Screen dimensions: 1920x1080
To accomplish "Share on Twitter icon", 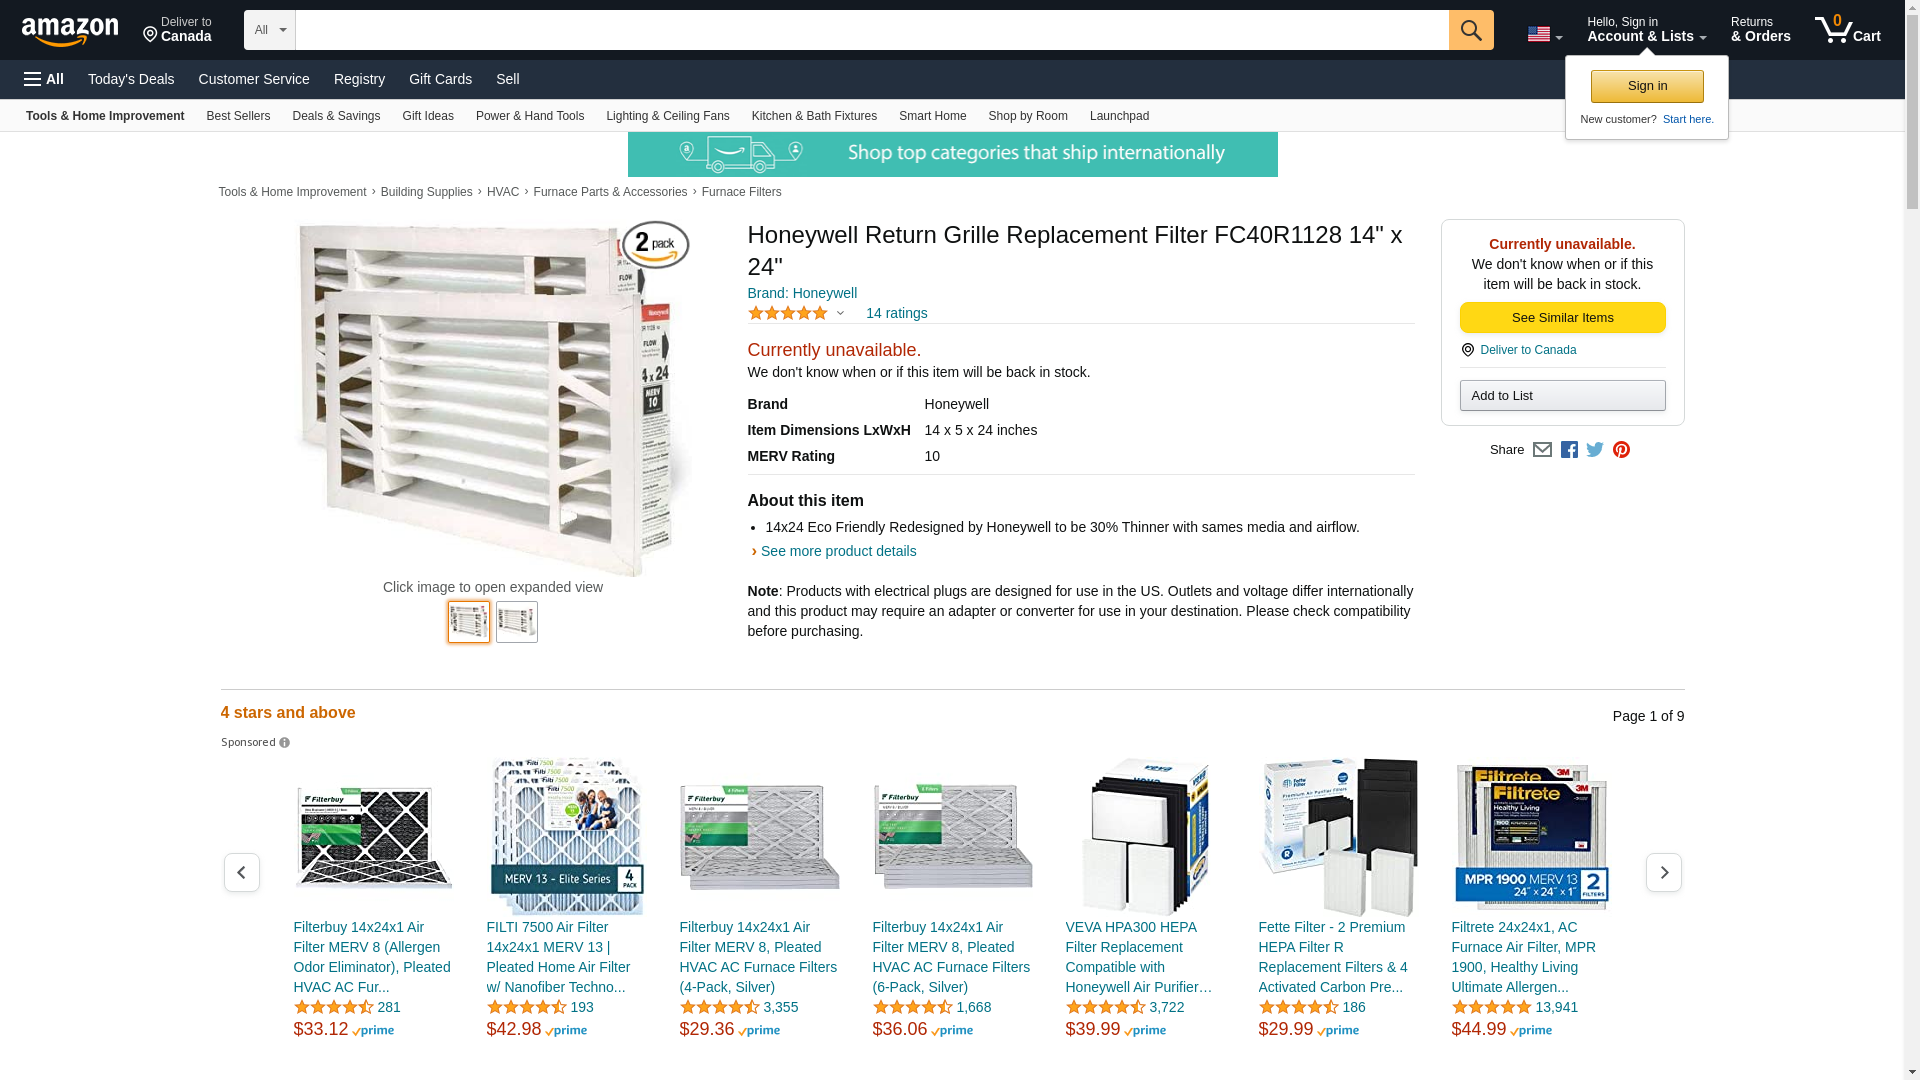I will tap(1595, 450).
